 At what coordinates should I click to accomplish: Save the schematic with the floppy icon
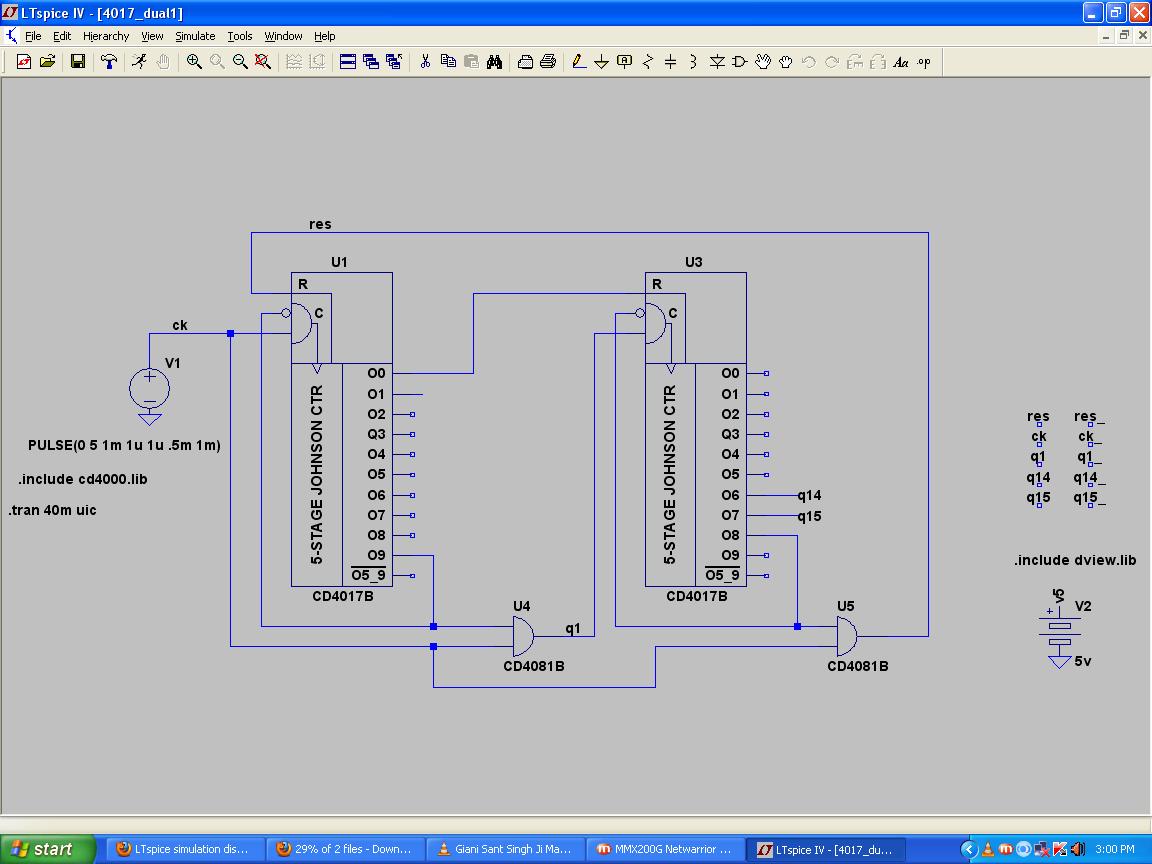(78, 62)
